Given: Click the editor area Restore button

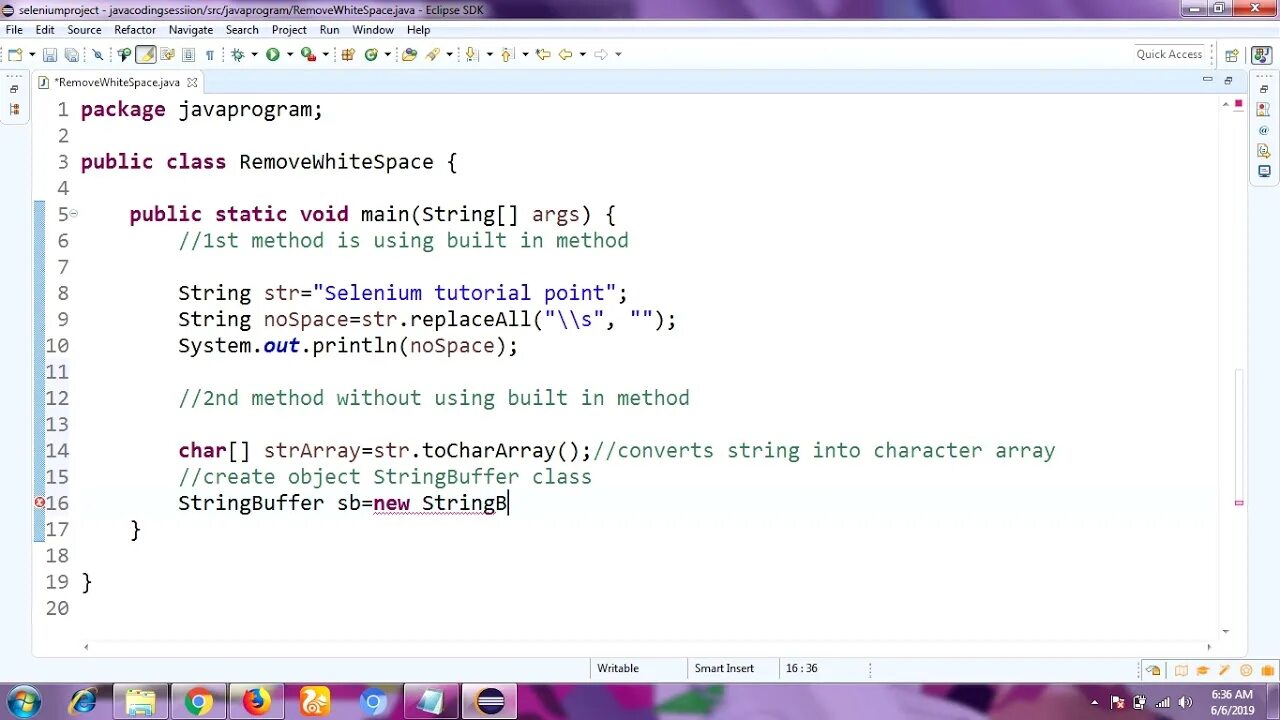Looking at the screenshot, I should [x=1229, y=80].
